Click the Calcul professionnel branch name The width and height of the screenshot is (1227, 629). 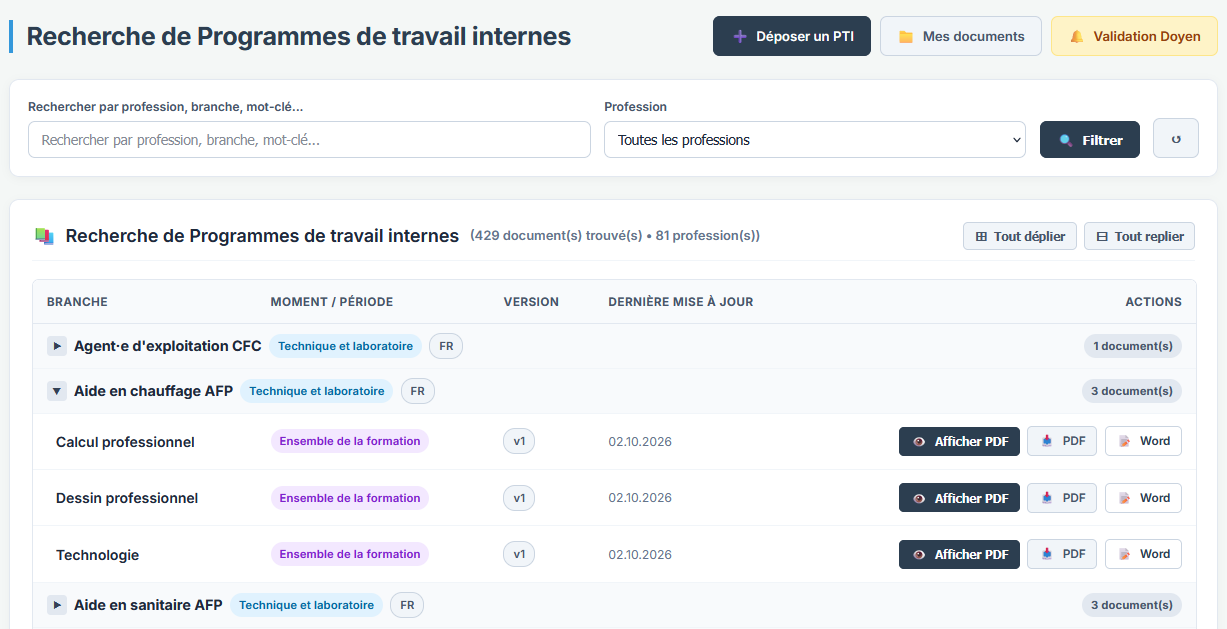point(125,442)
